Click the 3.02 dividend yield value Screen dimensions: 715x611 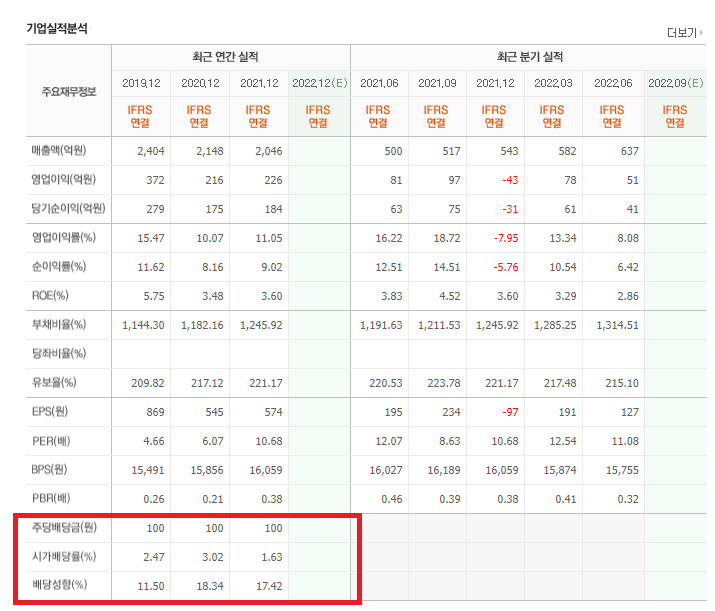point(212,557)
